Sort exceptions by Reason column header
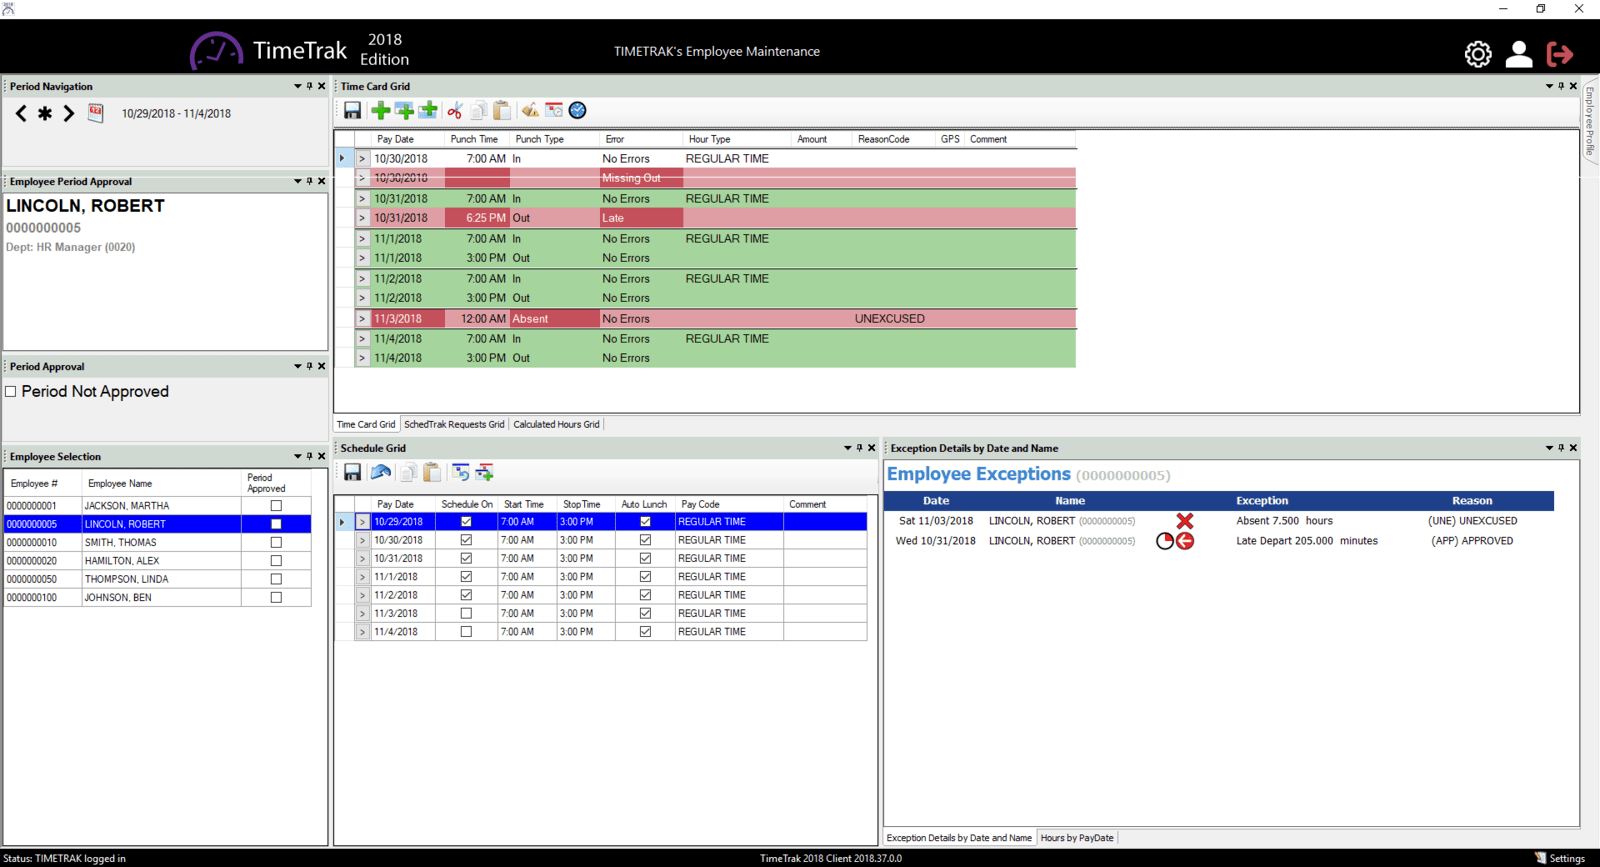 click(1472, 501)
